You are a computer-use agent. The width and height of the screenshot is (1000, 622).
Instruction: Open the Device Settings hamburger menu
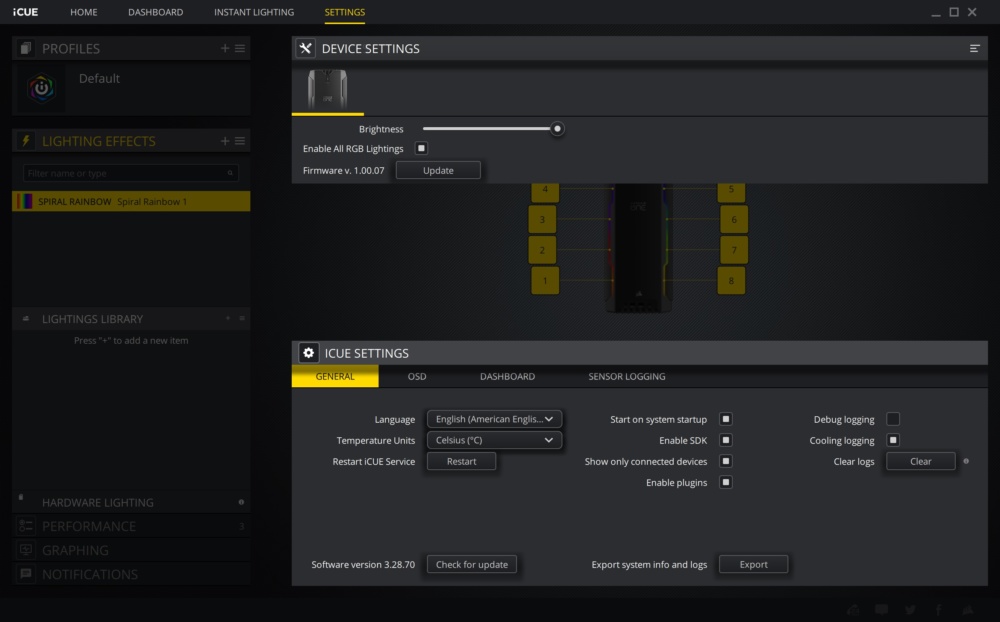974,48
